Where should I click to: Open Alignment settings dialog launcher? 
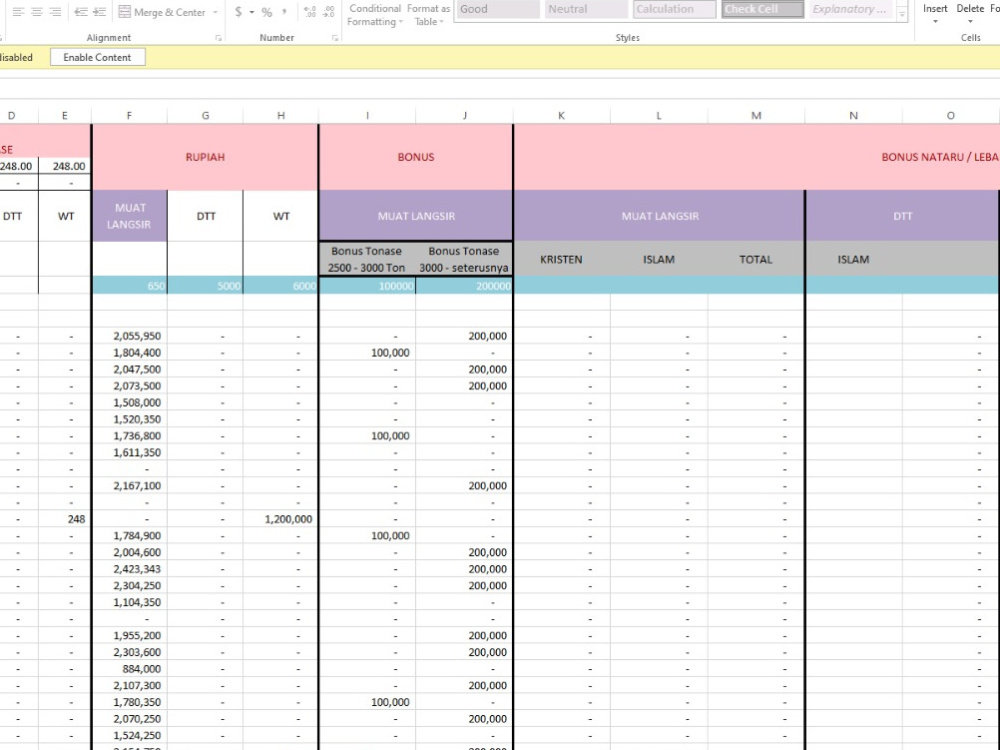click(x=218, y=38)
